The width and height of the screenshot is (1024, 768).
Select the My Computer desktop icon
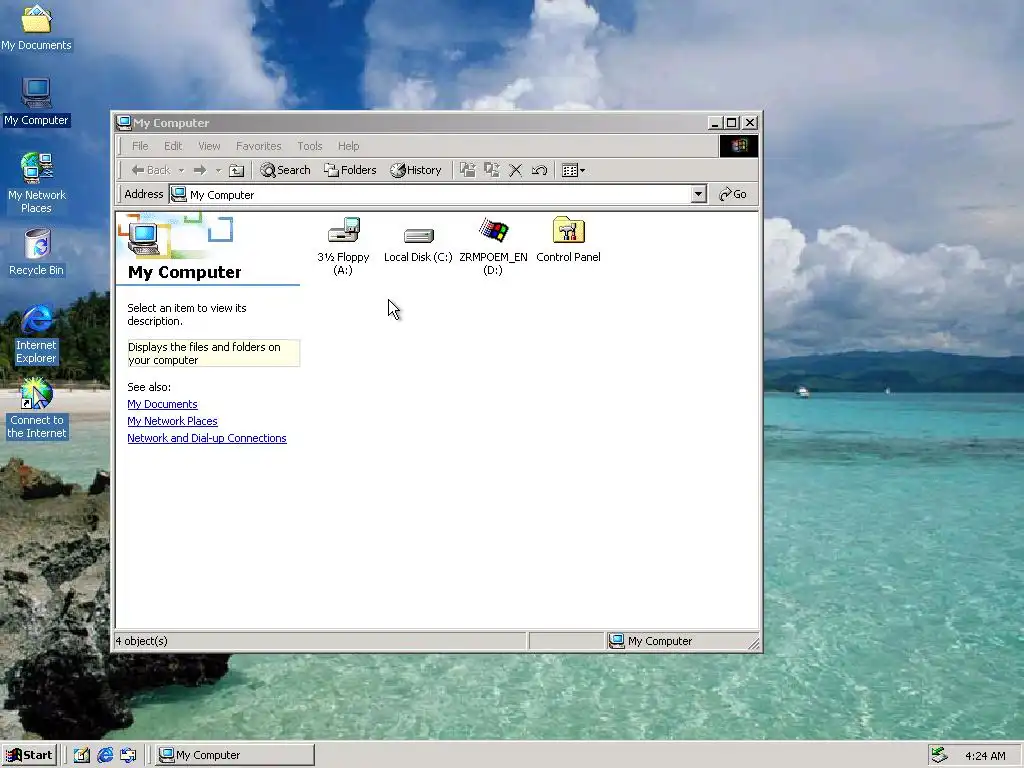click(x=37, y=102)
